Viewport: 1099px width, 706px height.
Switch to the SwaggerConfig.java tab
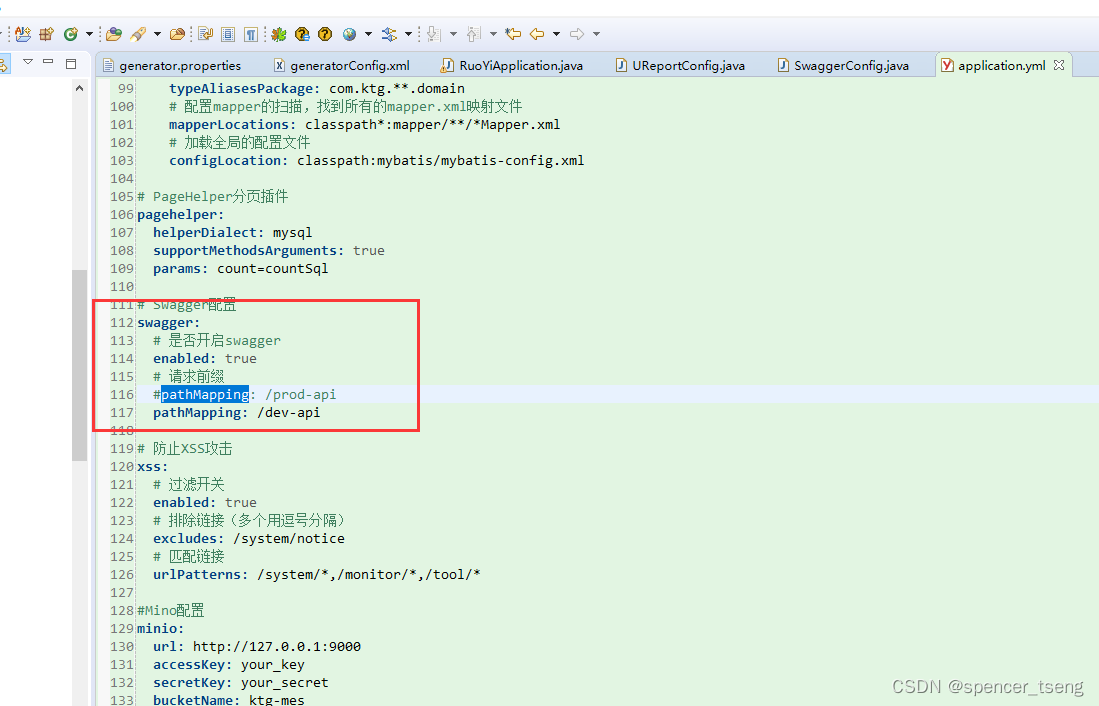point(850,65)
